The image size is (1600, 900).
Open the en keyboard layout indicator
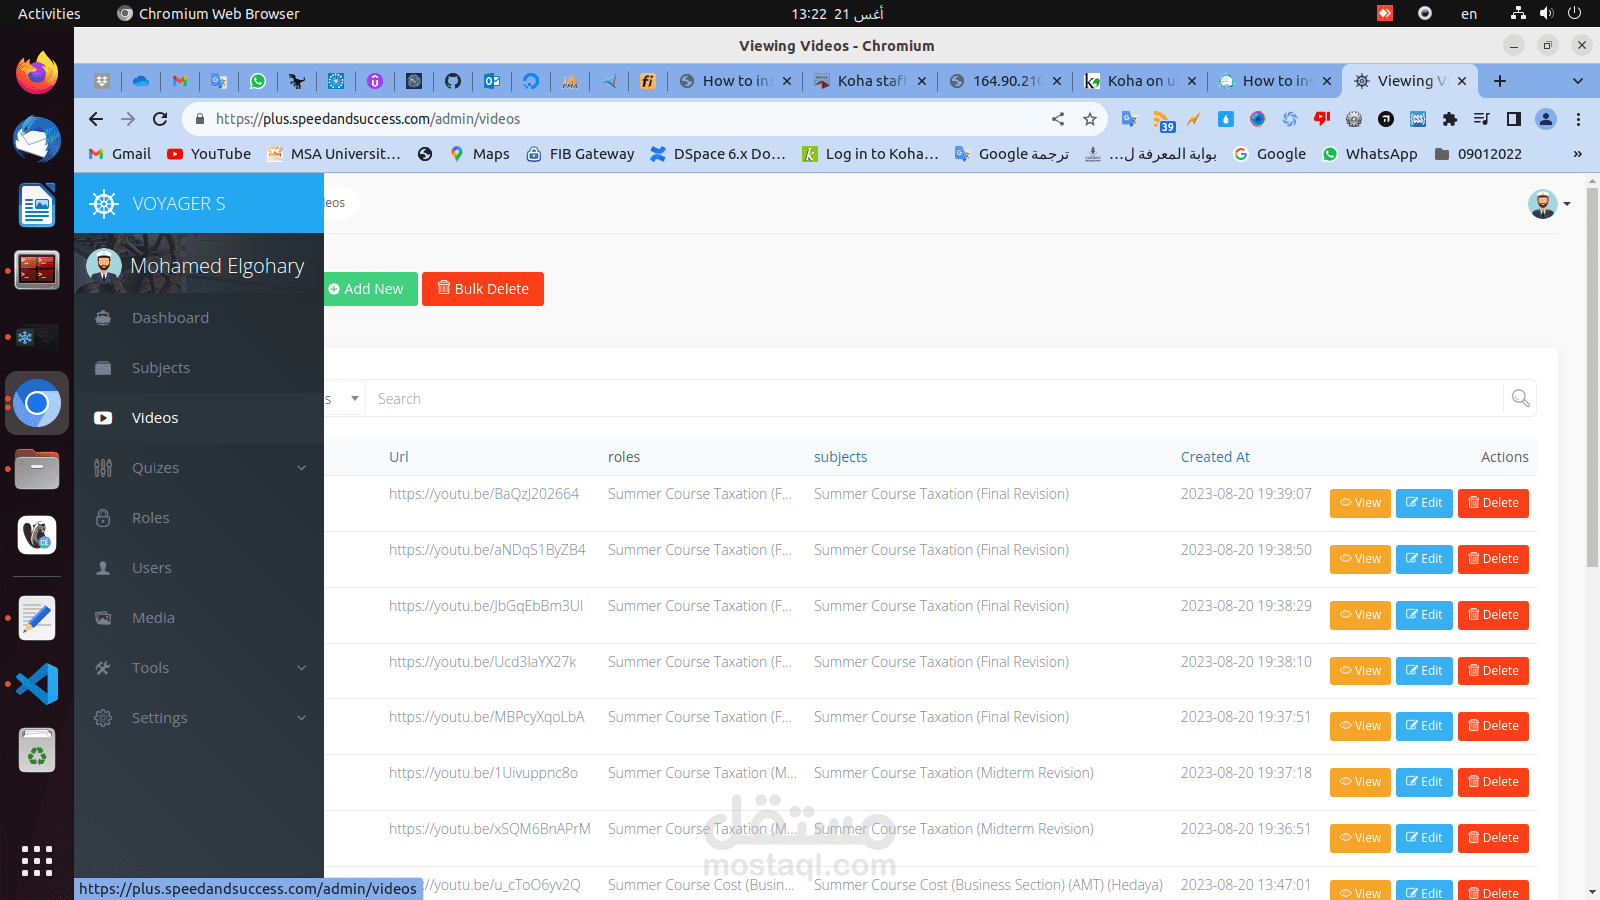(x=1469, y=14)
